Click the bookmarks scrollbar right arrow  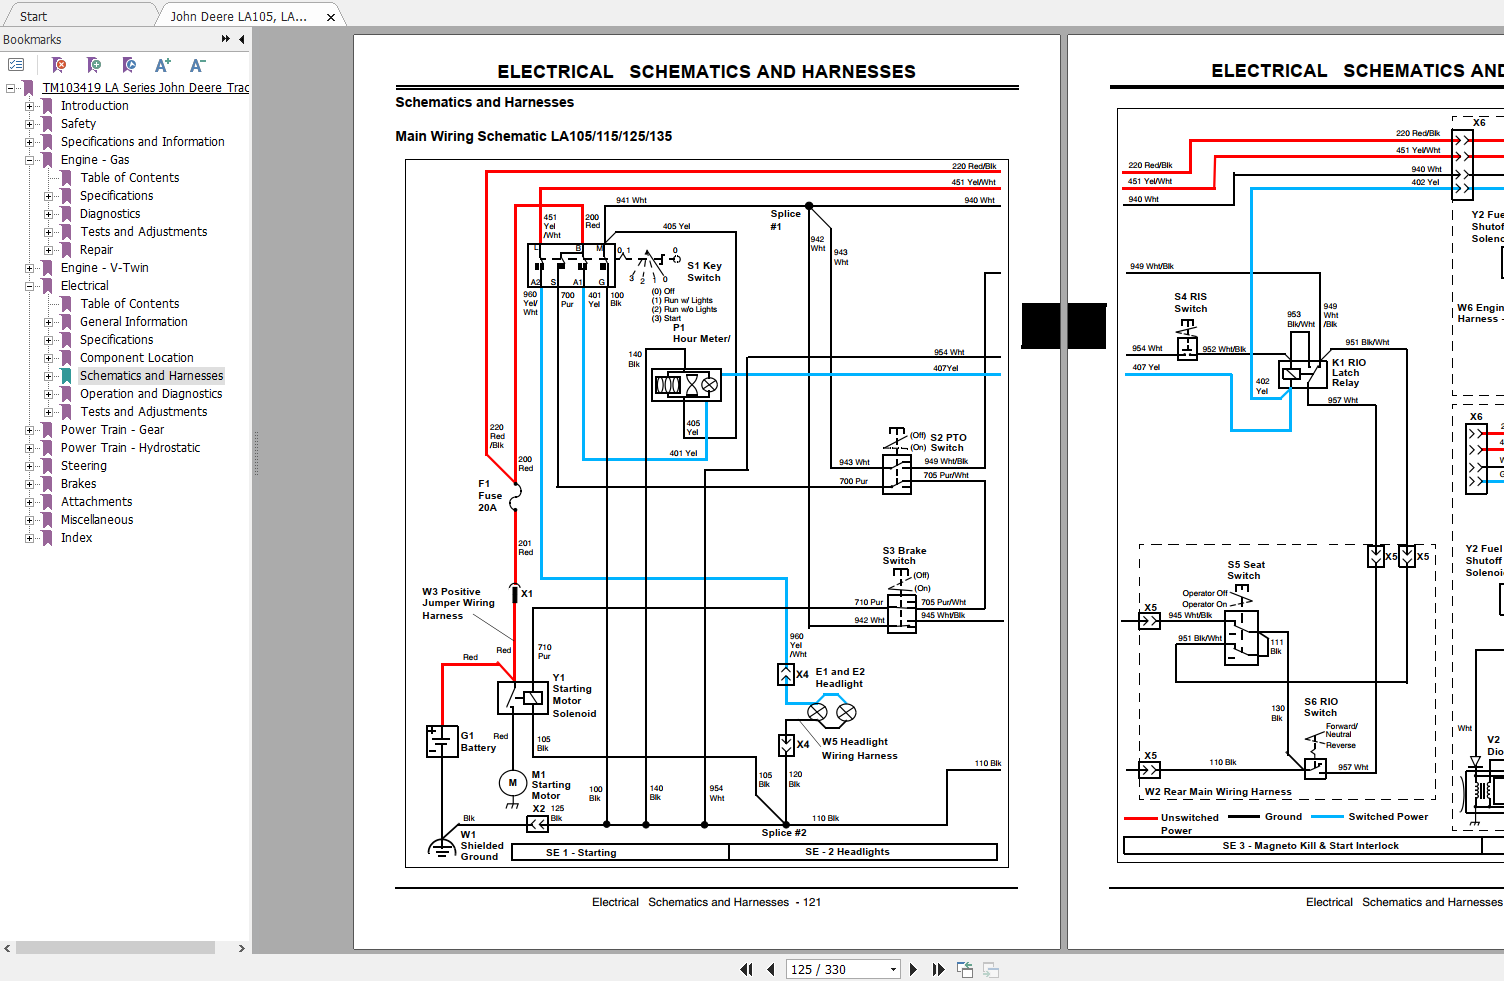[241, 948]
